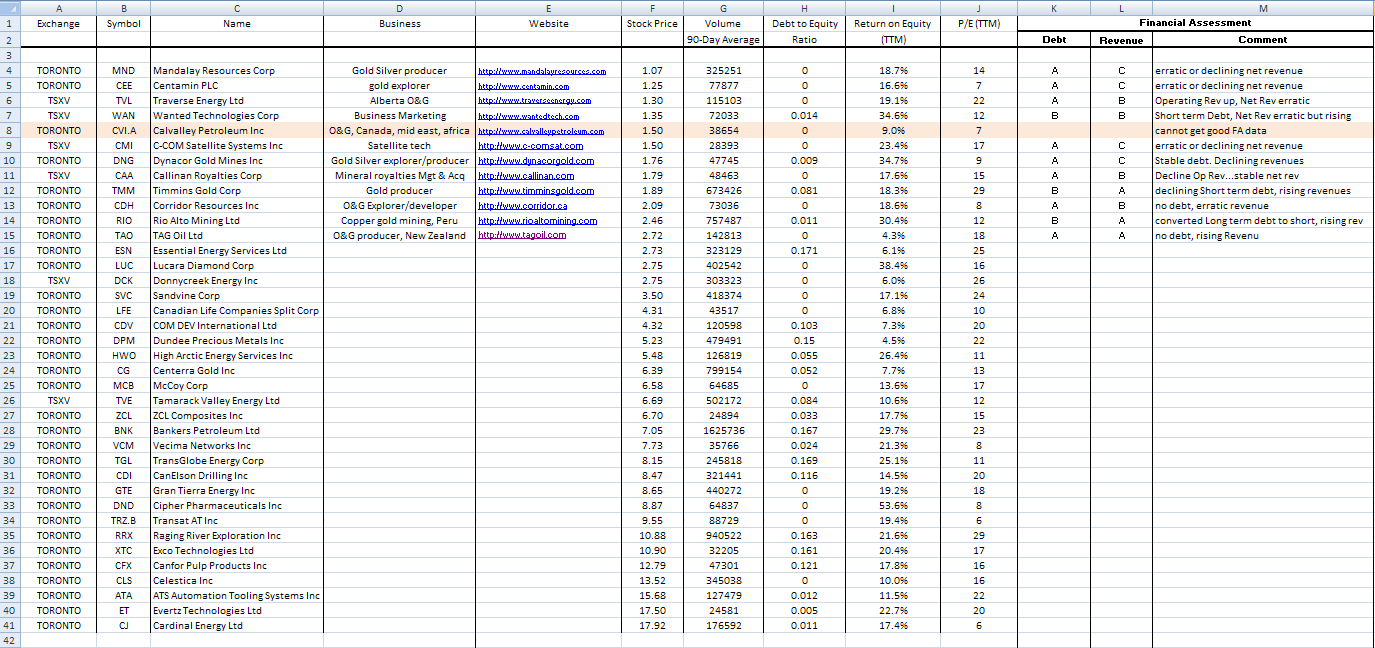Select the 'Satellite tech' business cell
Image resolution: width=1375 pixels, height=648 pixels.
point(400,146)
